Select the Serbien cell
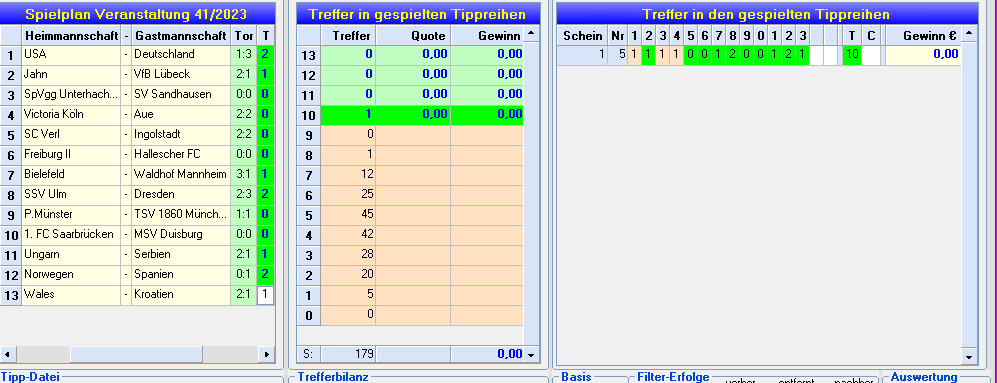The height and width of the screenshot is (383, 997). coord(181,254)
